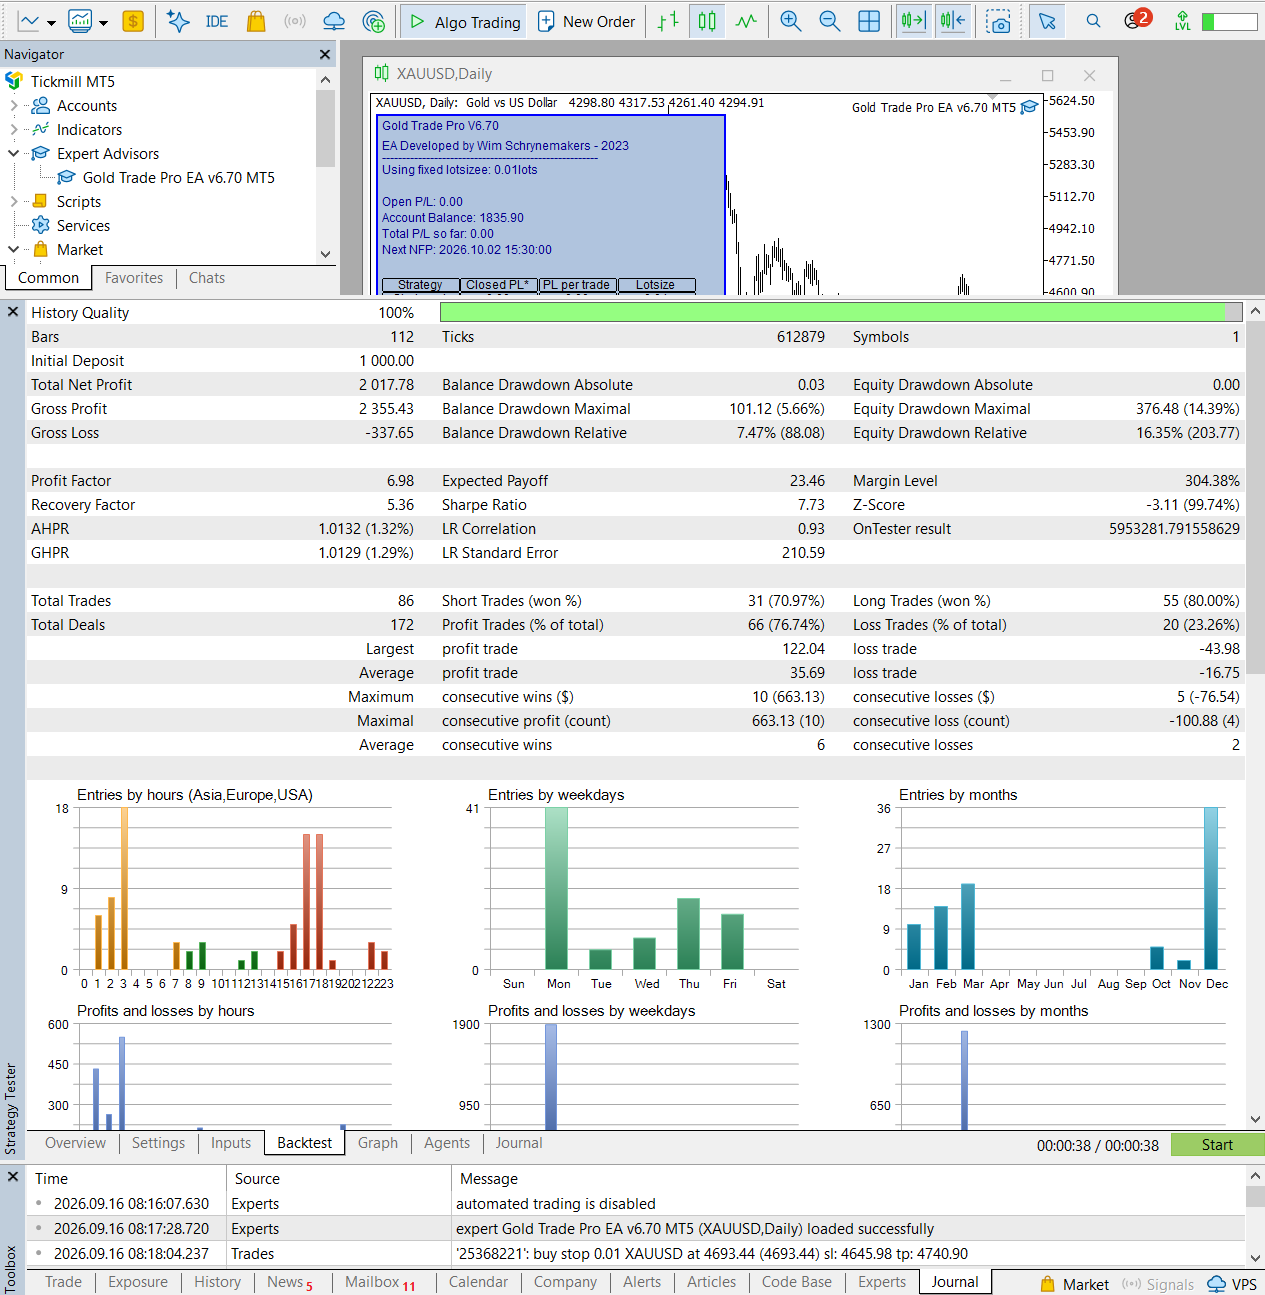Open Signals from the status bar

(1158, 1284)
